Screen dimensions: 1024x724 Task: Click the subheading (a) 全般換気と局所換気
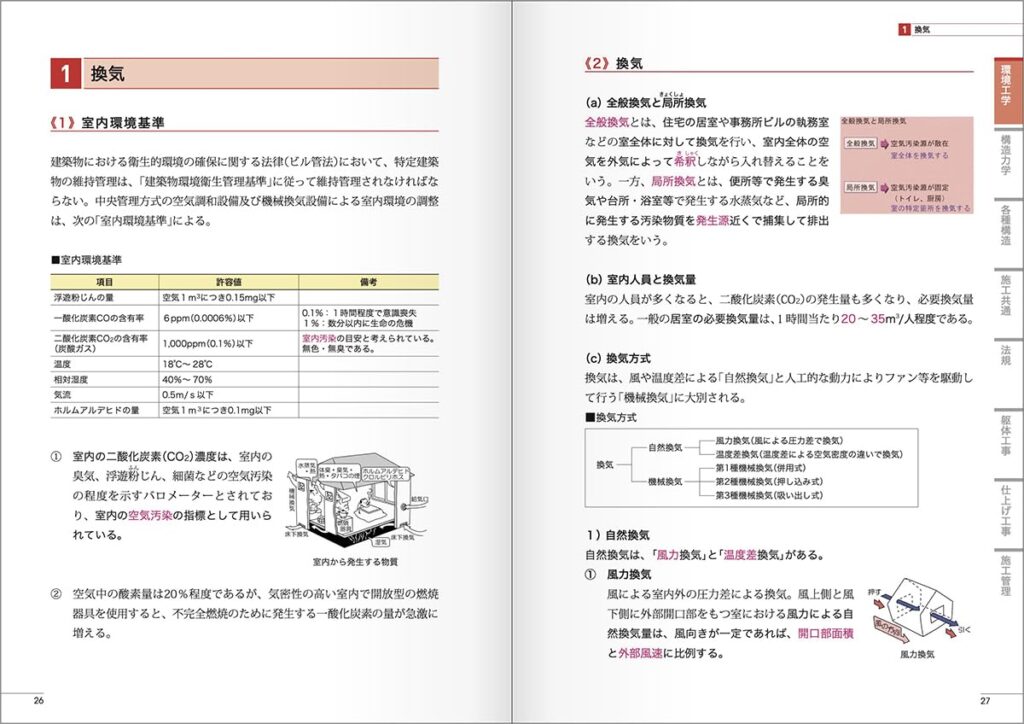click(646, 102)
